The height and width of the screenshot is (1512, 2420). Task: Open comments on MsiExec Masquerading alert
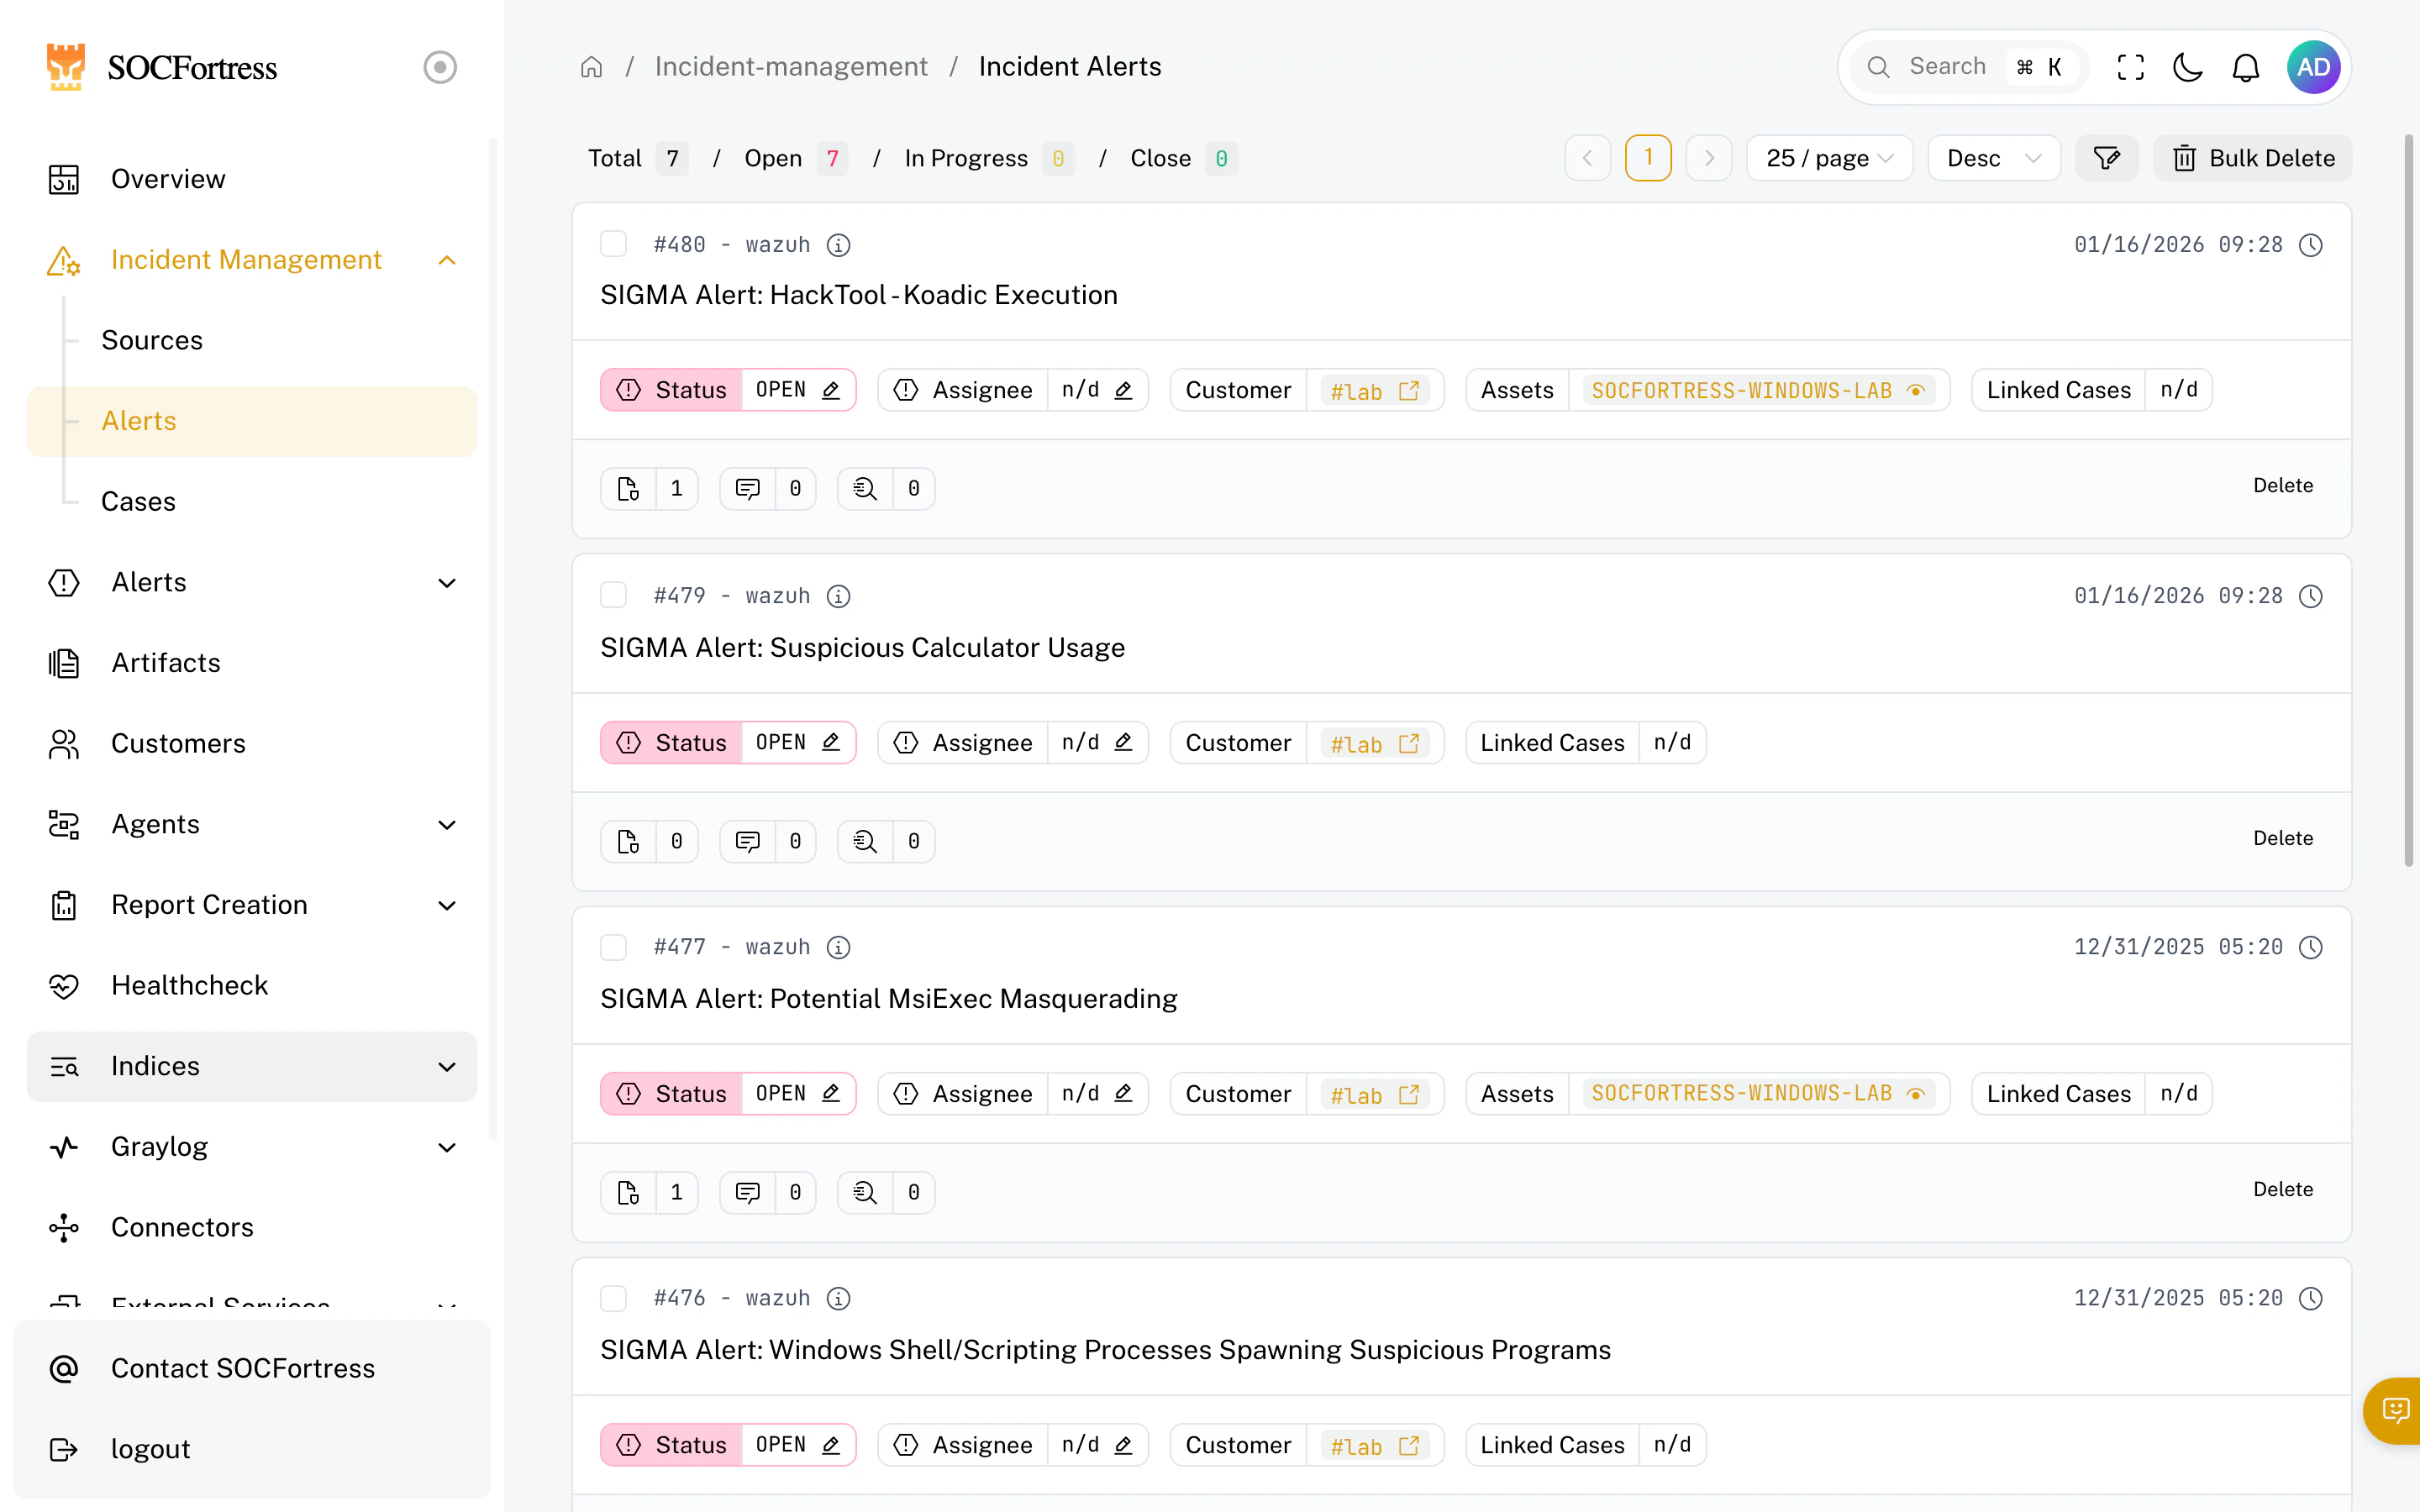[767, 1192]
